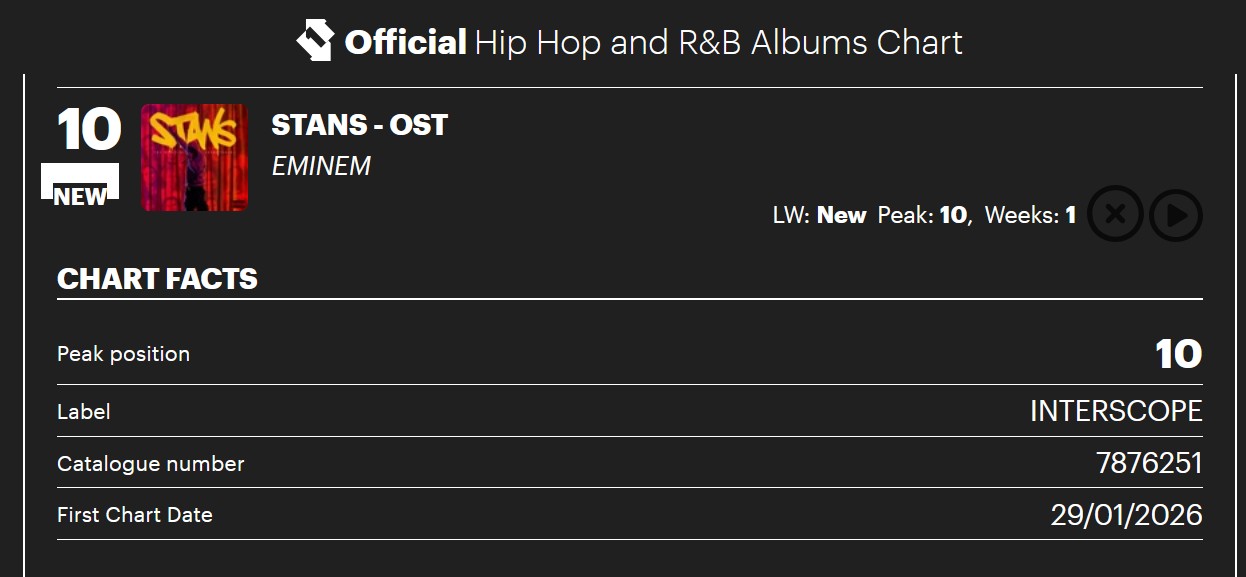Screen dimensions: 1246x577
Task: Open the EMINEM artist link
Action: pyautogui.click(x=321, y=166)
